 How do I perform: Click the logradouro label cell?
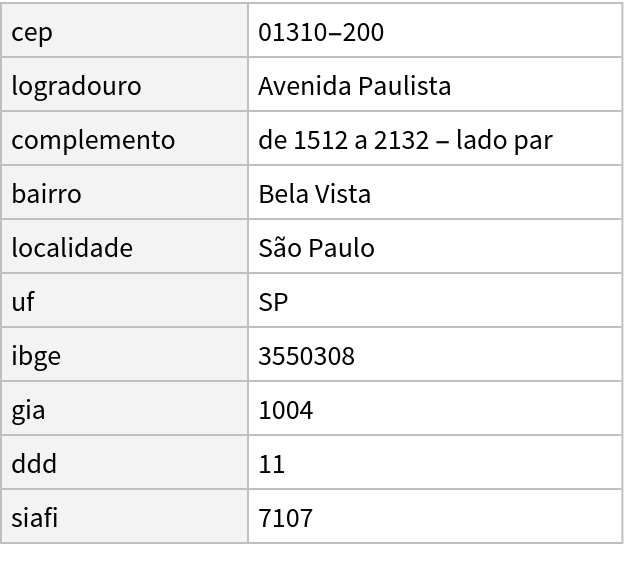tap(76, 86)
